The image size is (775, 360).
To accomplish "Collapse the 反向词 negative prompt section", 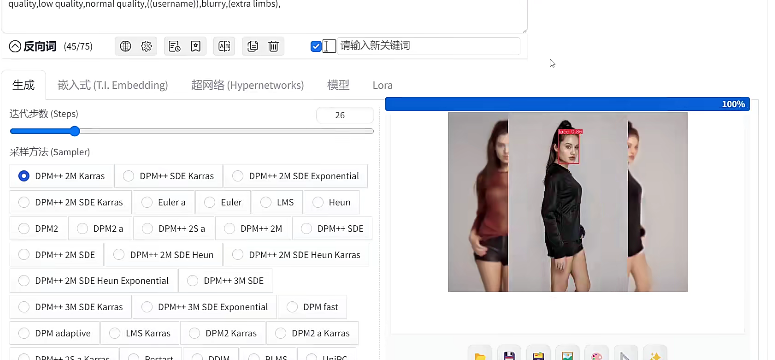I will click(x=15, y=46).
